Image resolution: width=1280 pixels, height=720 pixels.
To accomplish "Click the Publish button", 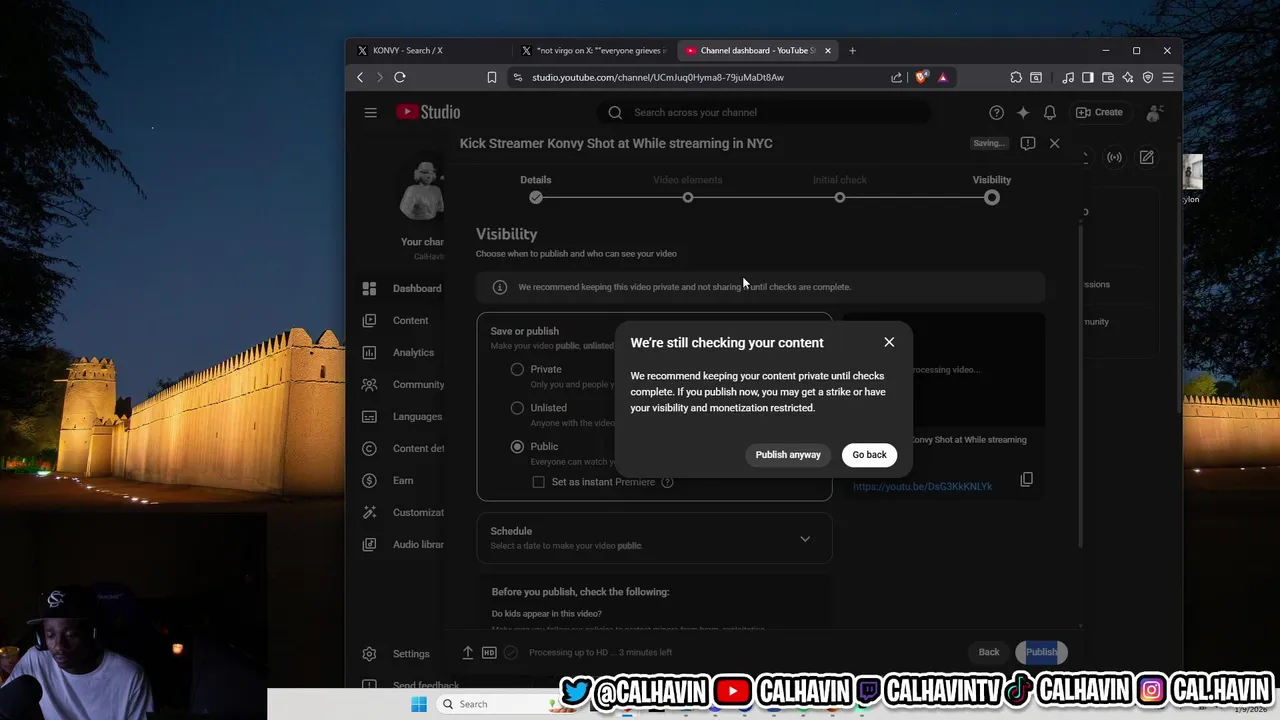I will tap(1041, 652).
